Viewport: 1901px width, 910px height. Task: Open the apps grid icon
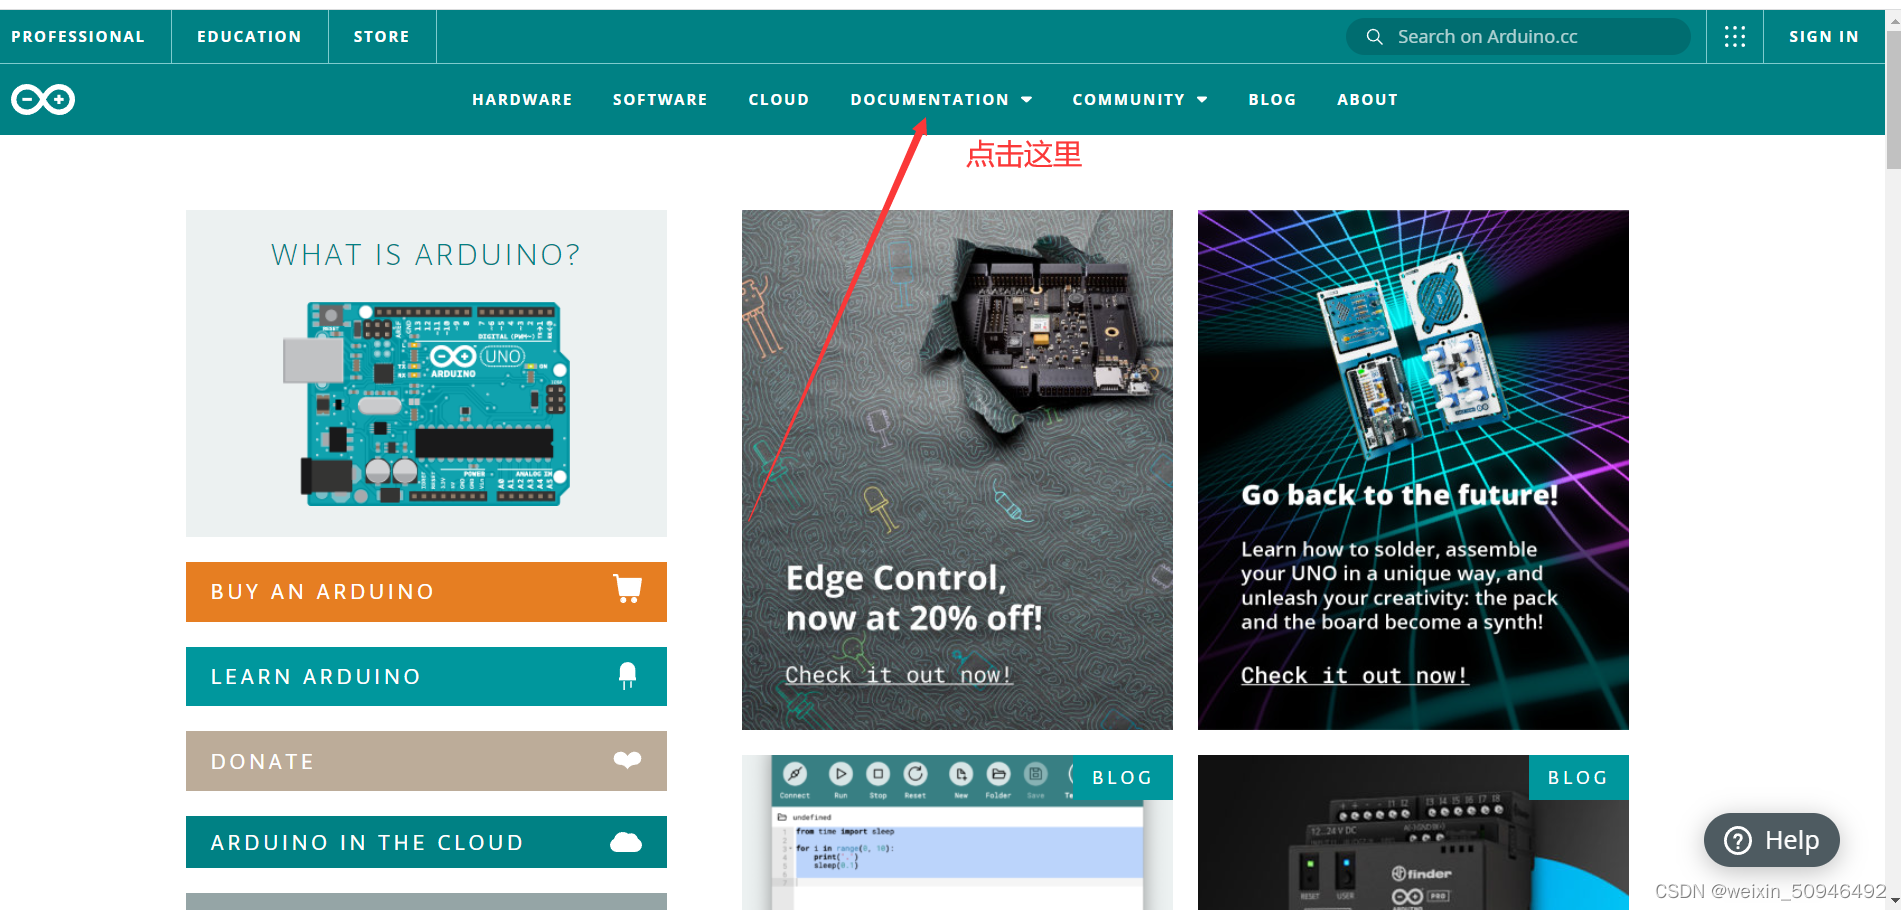point(1735,37)
